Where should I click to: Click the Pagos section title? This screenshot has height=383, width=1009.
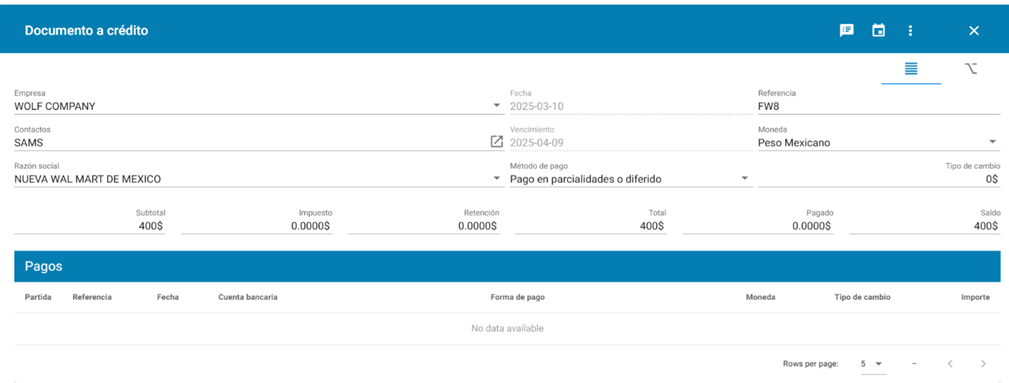coord(44,266)
